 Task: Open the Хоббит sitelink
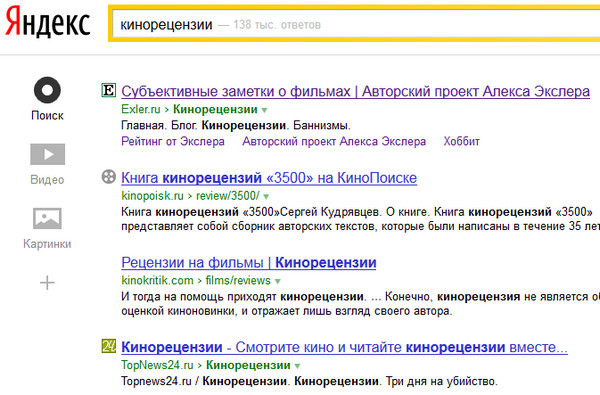(461, 142)
